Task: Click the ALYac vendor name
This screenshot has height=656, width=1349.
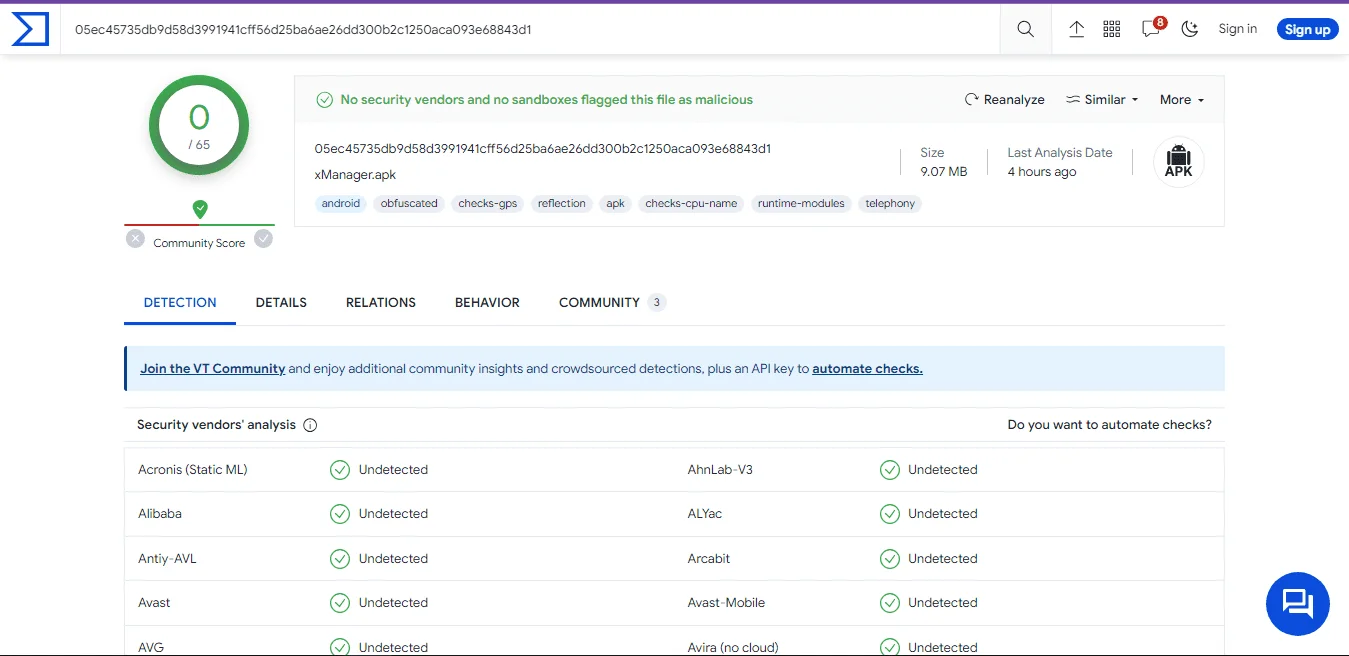Action: pyautogui.click(x=705, y=513)
